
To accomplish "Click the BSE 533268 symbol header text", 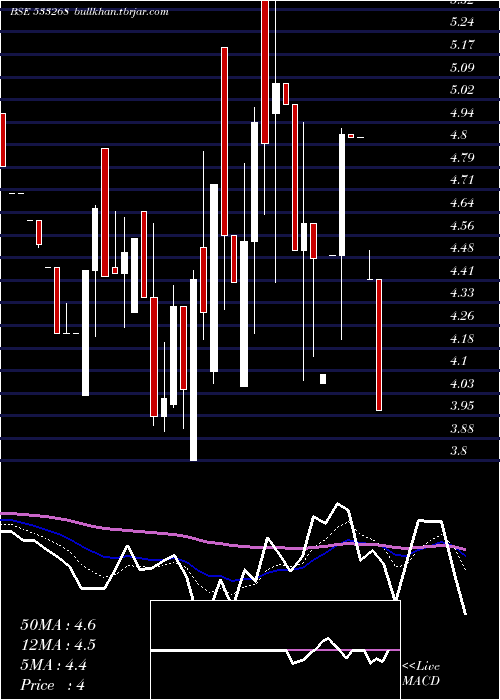I will [39, 12].
